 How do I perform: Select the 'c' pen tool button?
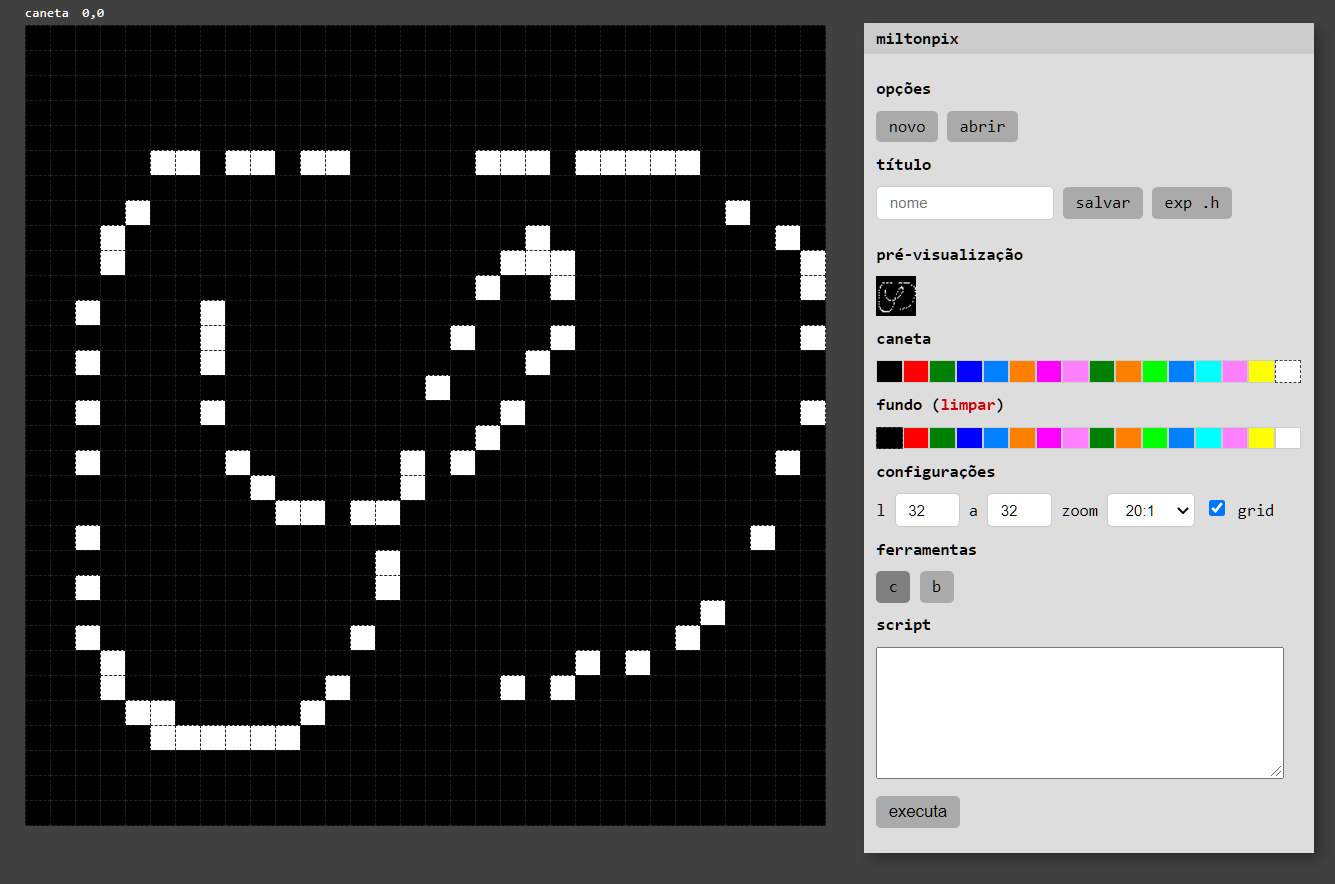pos(893,587)
